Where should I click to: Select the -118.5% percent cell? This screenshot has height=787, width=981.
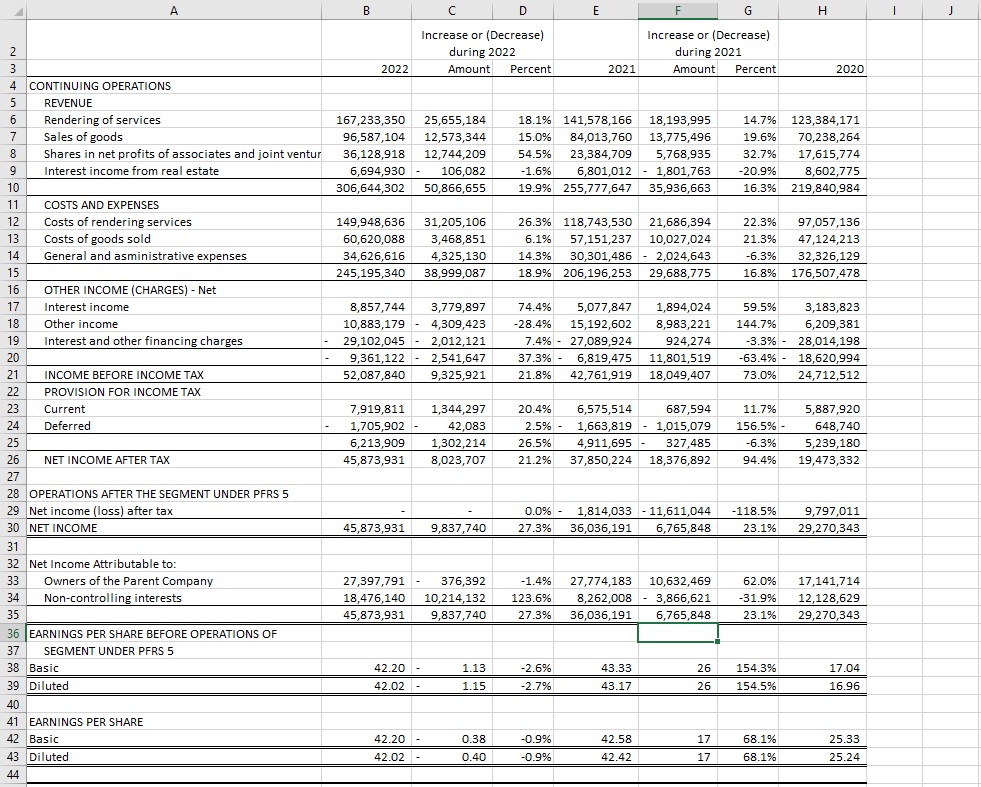tap(748, 511)
